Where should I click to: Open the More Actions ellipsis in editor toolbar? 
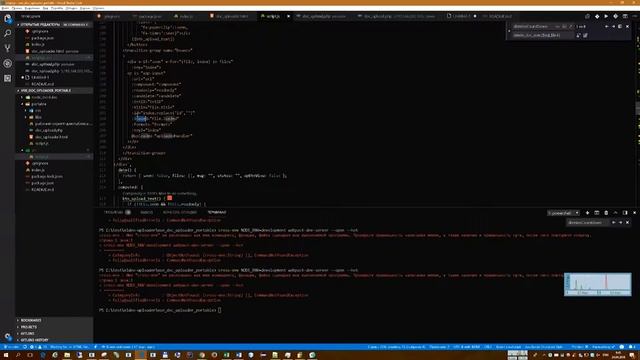coord(635,16)
